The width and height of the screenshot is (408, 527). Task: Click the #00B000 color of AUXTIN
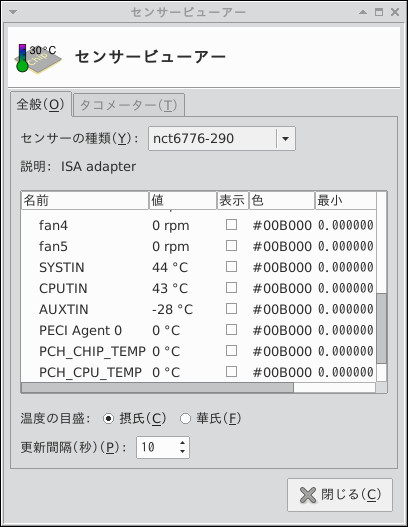click(282, 310)
